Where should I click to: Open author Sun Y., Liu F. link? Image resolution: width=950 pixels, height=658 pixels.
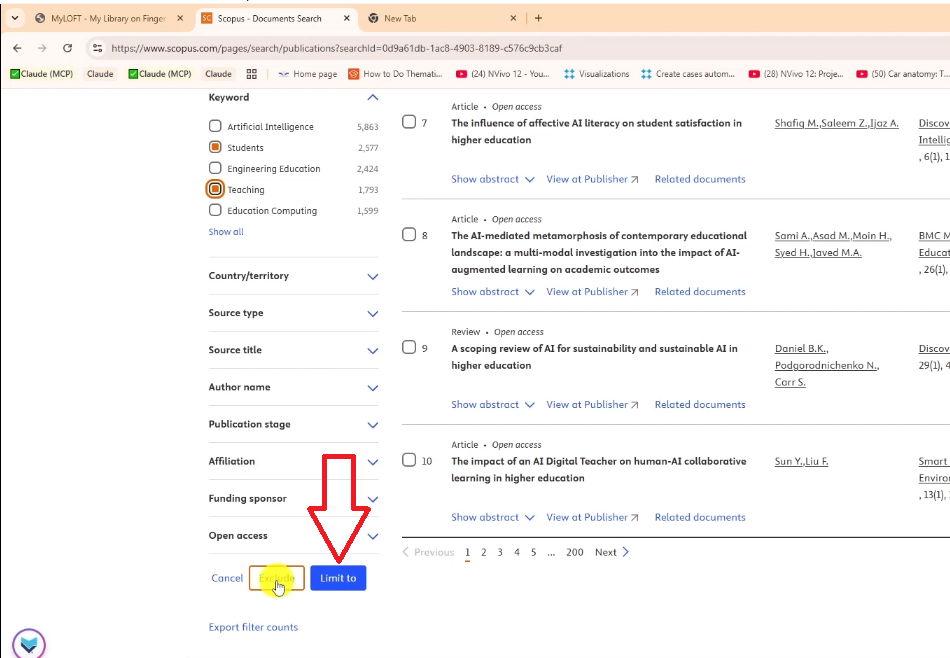801,461
